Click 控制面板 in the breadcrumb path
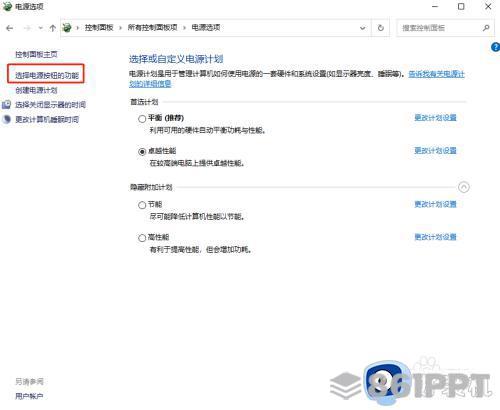 99,28
